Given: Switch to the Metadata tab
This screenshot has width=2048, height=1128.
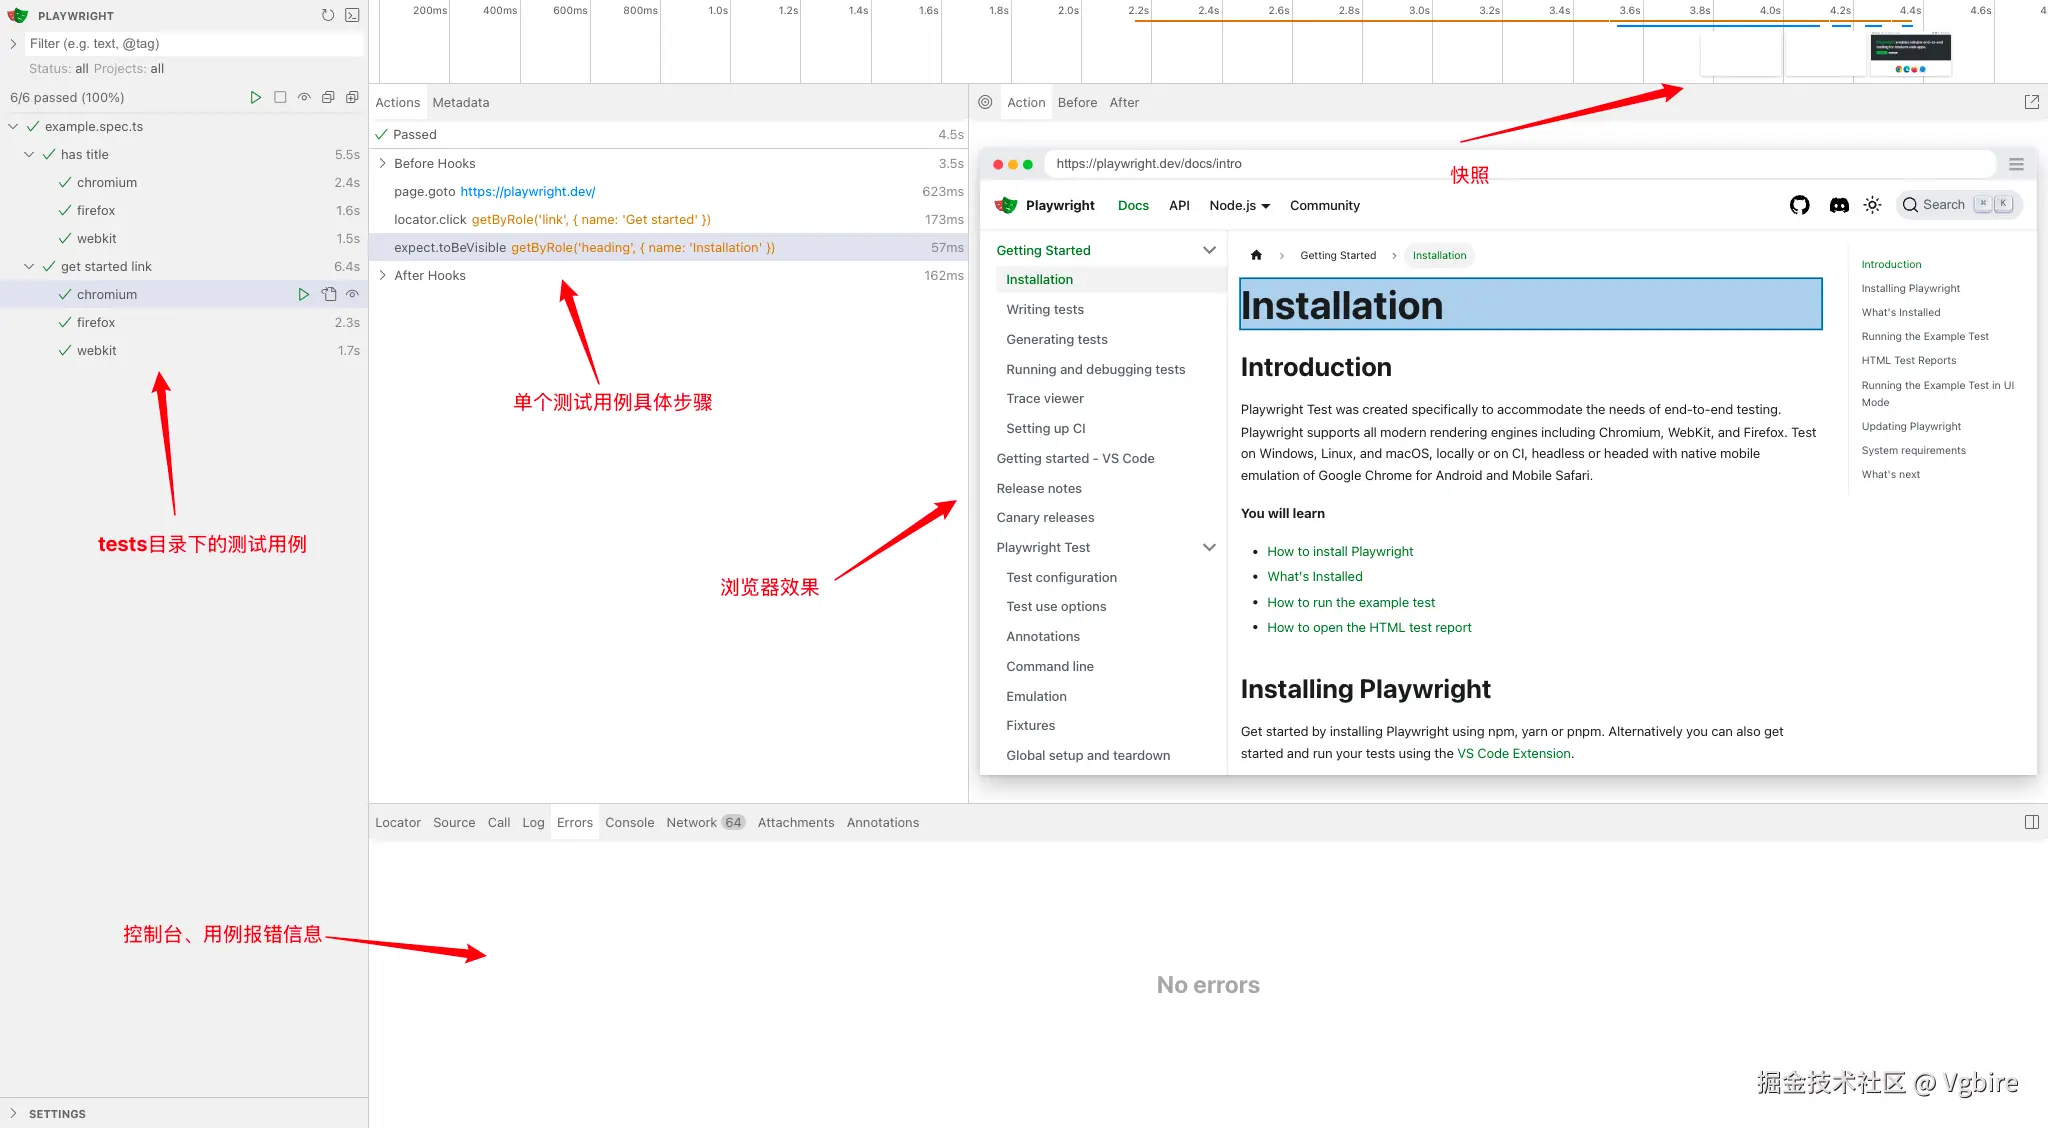Looking at the screenshot, I should click(460, 102).
